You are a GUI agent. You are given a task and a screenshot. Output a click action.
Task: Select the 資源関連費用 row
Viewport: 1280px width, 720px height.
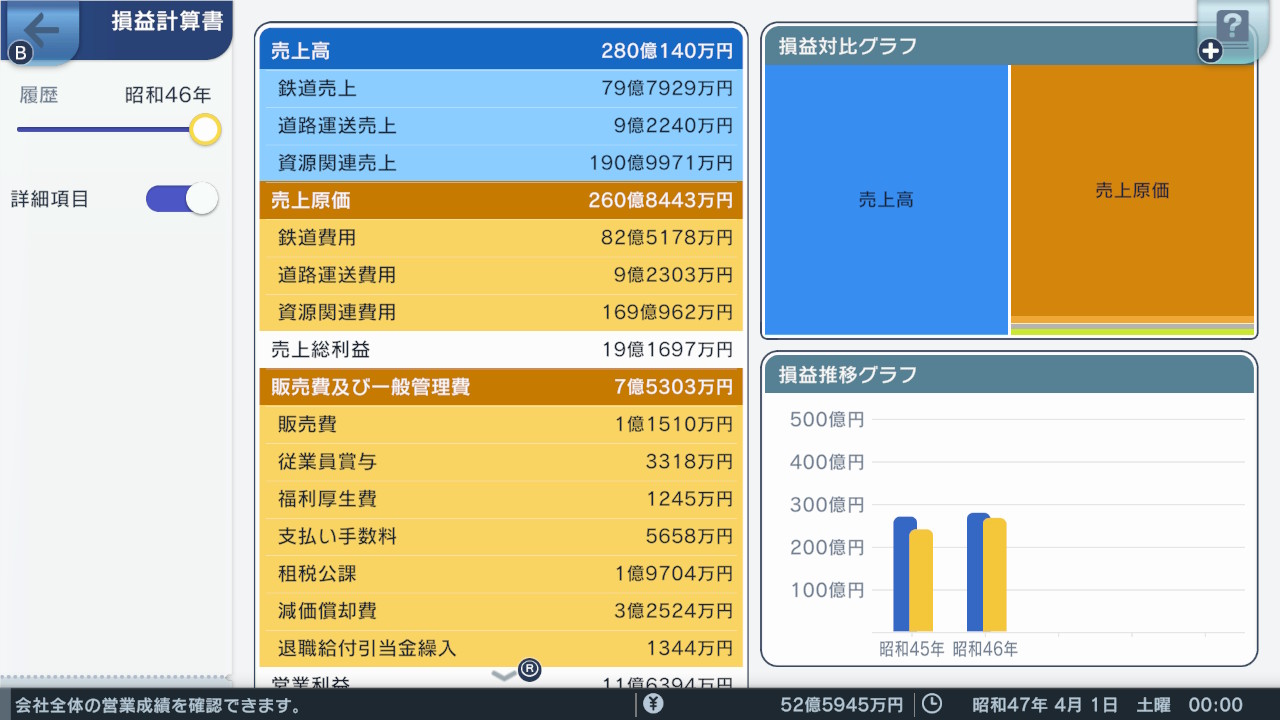point(501,312)
